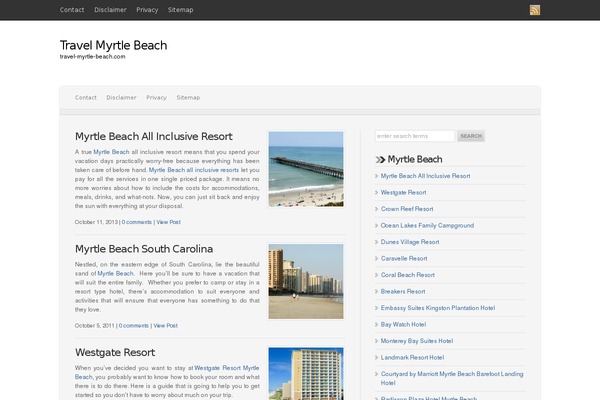Open sidebar link Bay Watch Hotel
This screenshot has width=600, height=400.
[403, 324]
